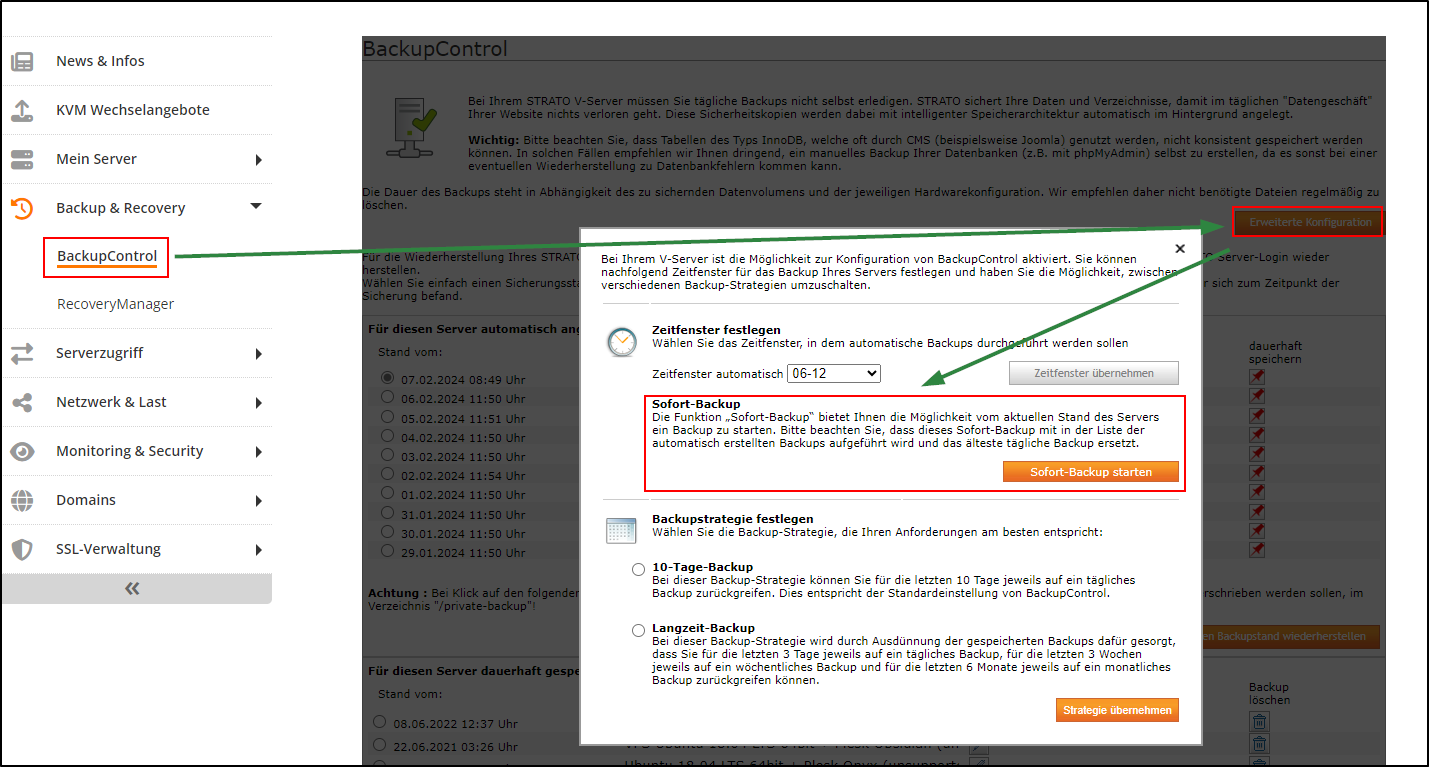Image resolution: width=1429 pixels, height=767 pixels.
Task: Click the News & Infos sidebar icon
Action: pyautogui.click(x=22, y=62)
